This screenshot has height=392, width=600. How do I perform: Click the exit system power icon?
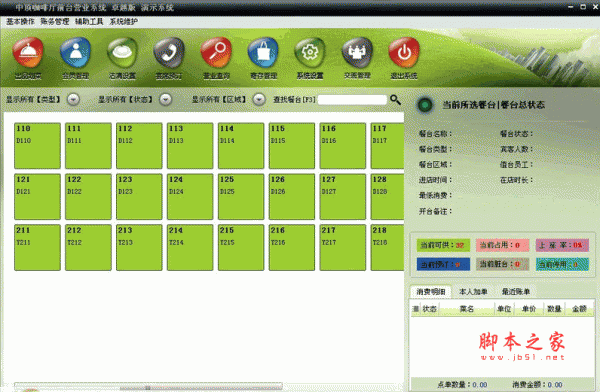point(404,52)
